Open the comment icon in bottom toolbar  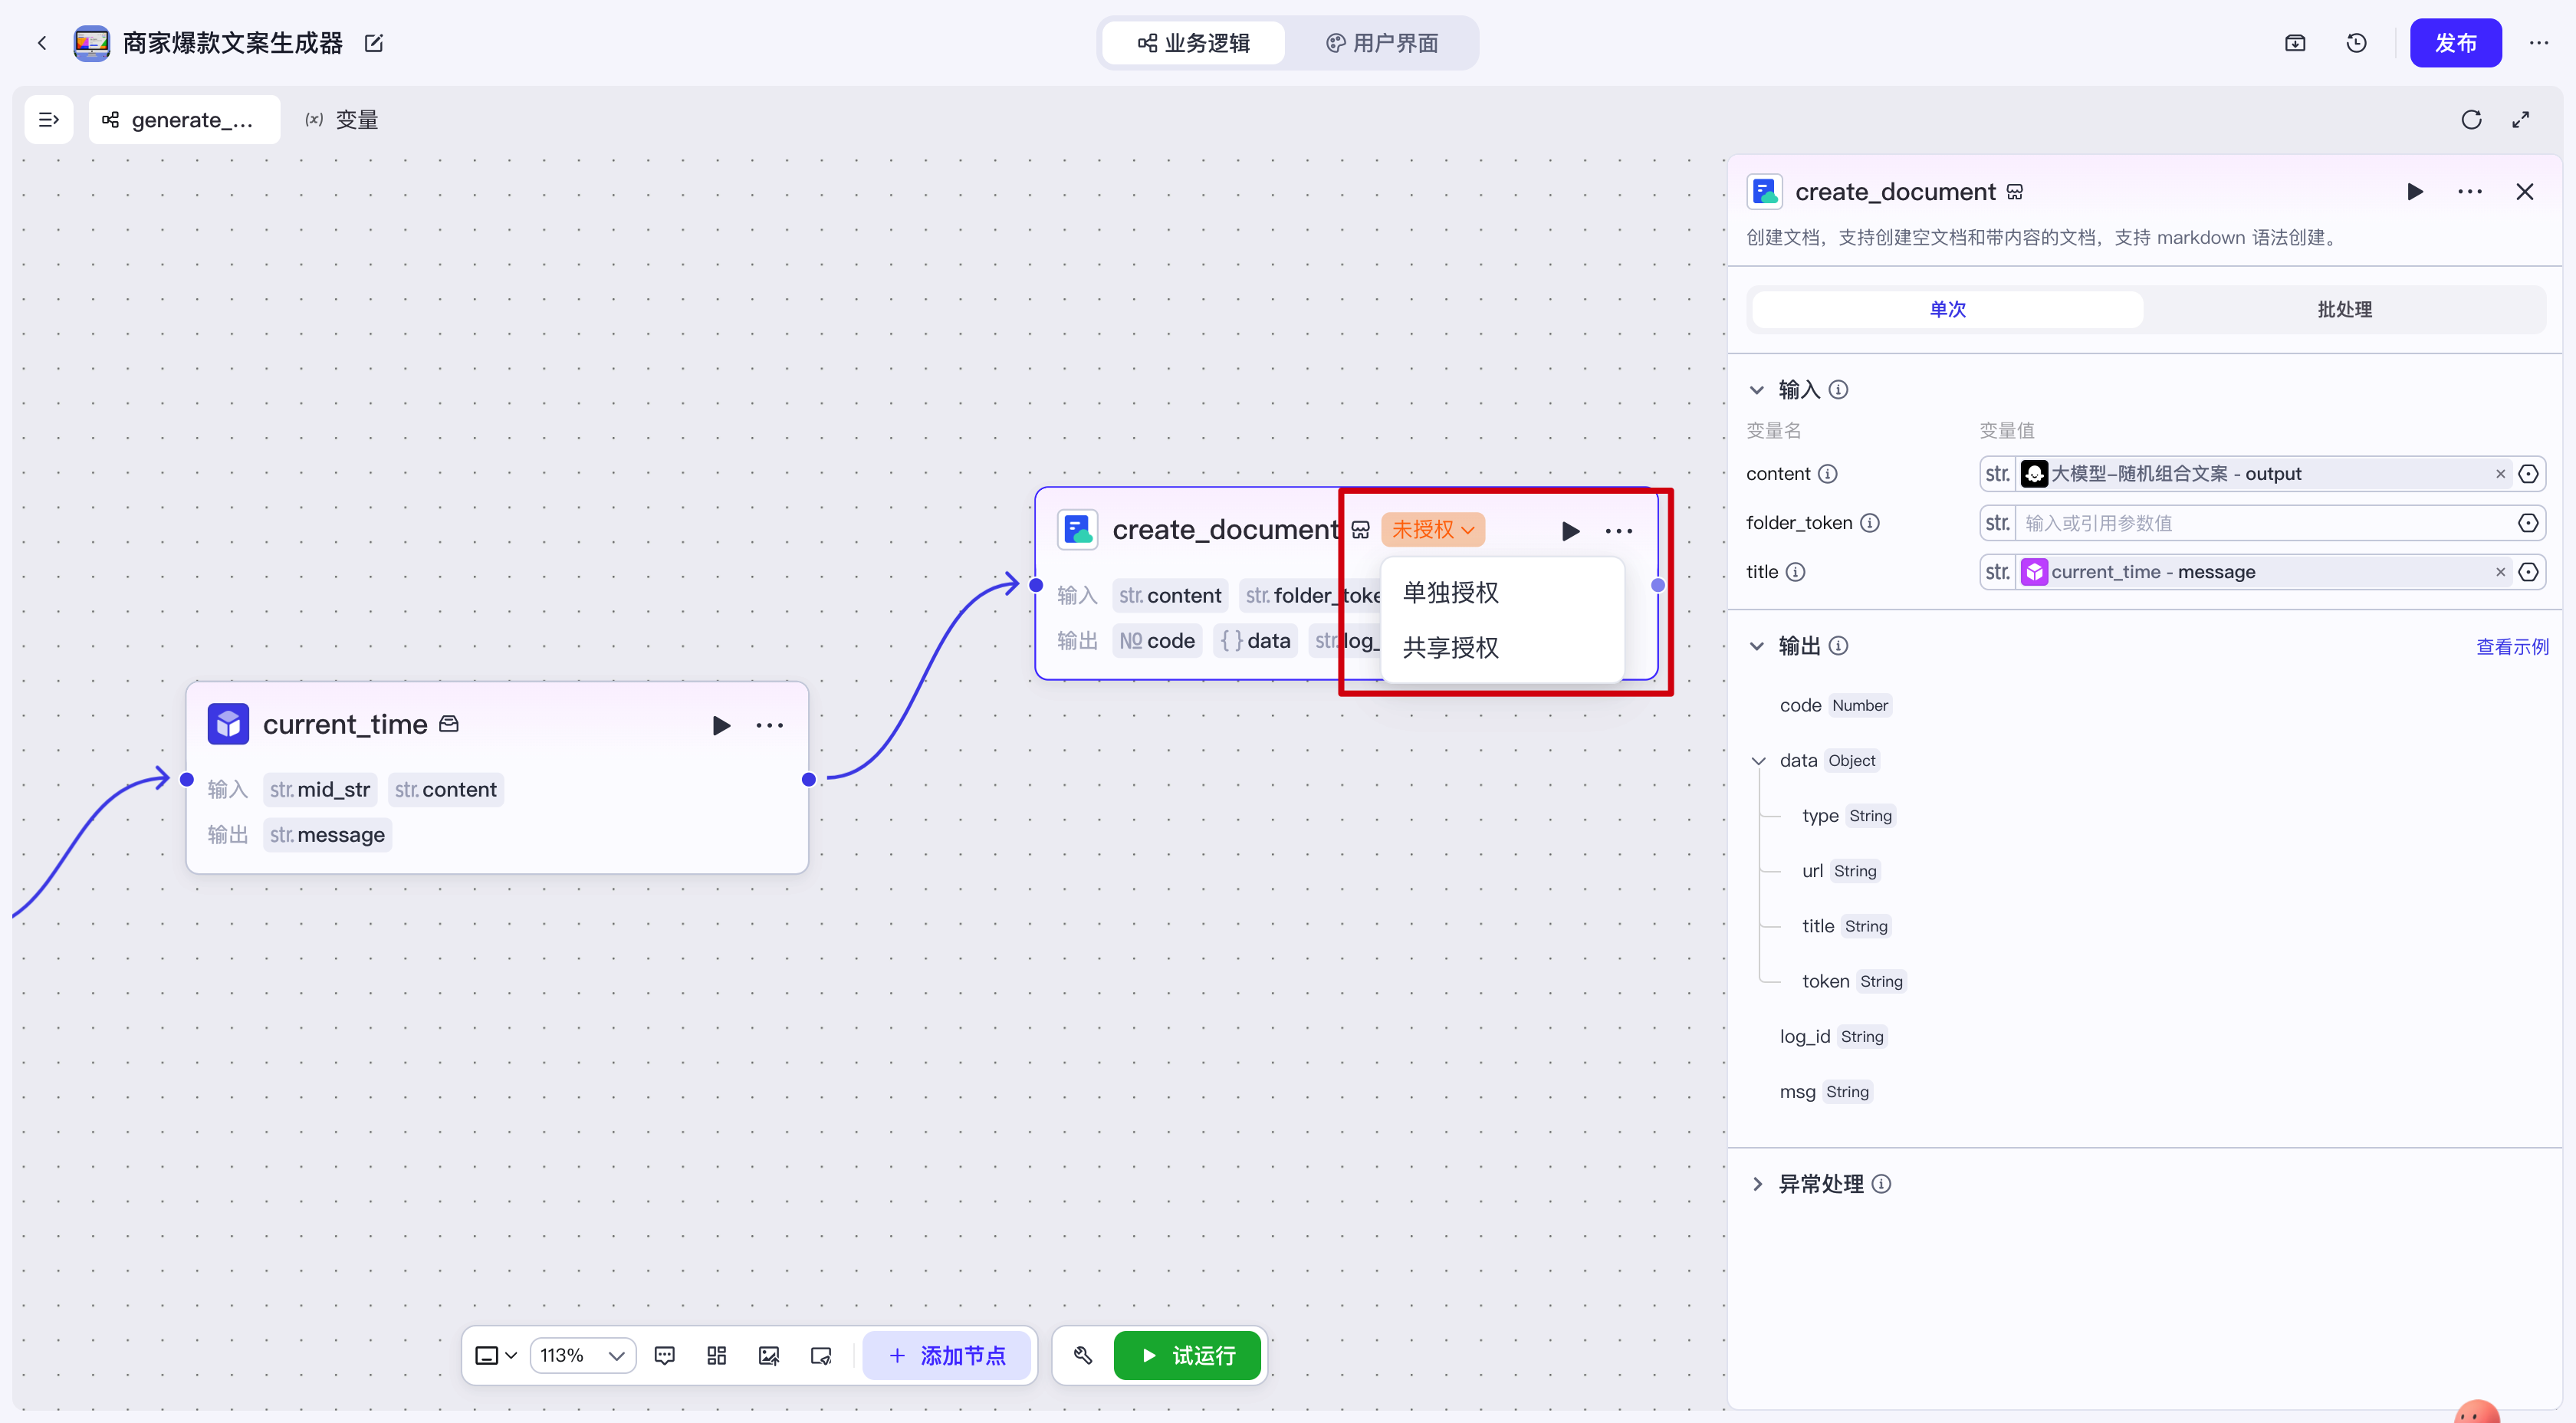tap(664, 1355)
